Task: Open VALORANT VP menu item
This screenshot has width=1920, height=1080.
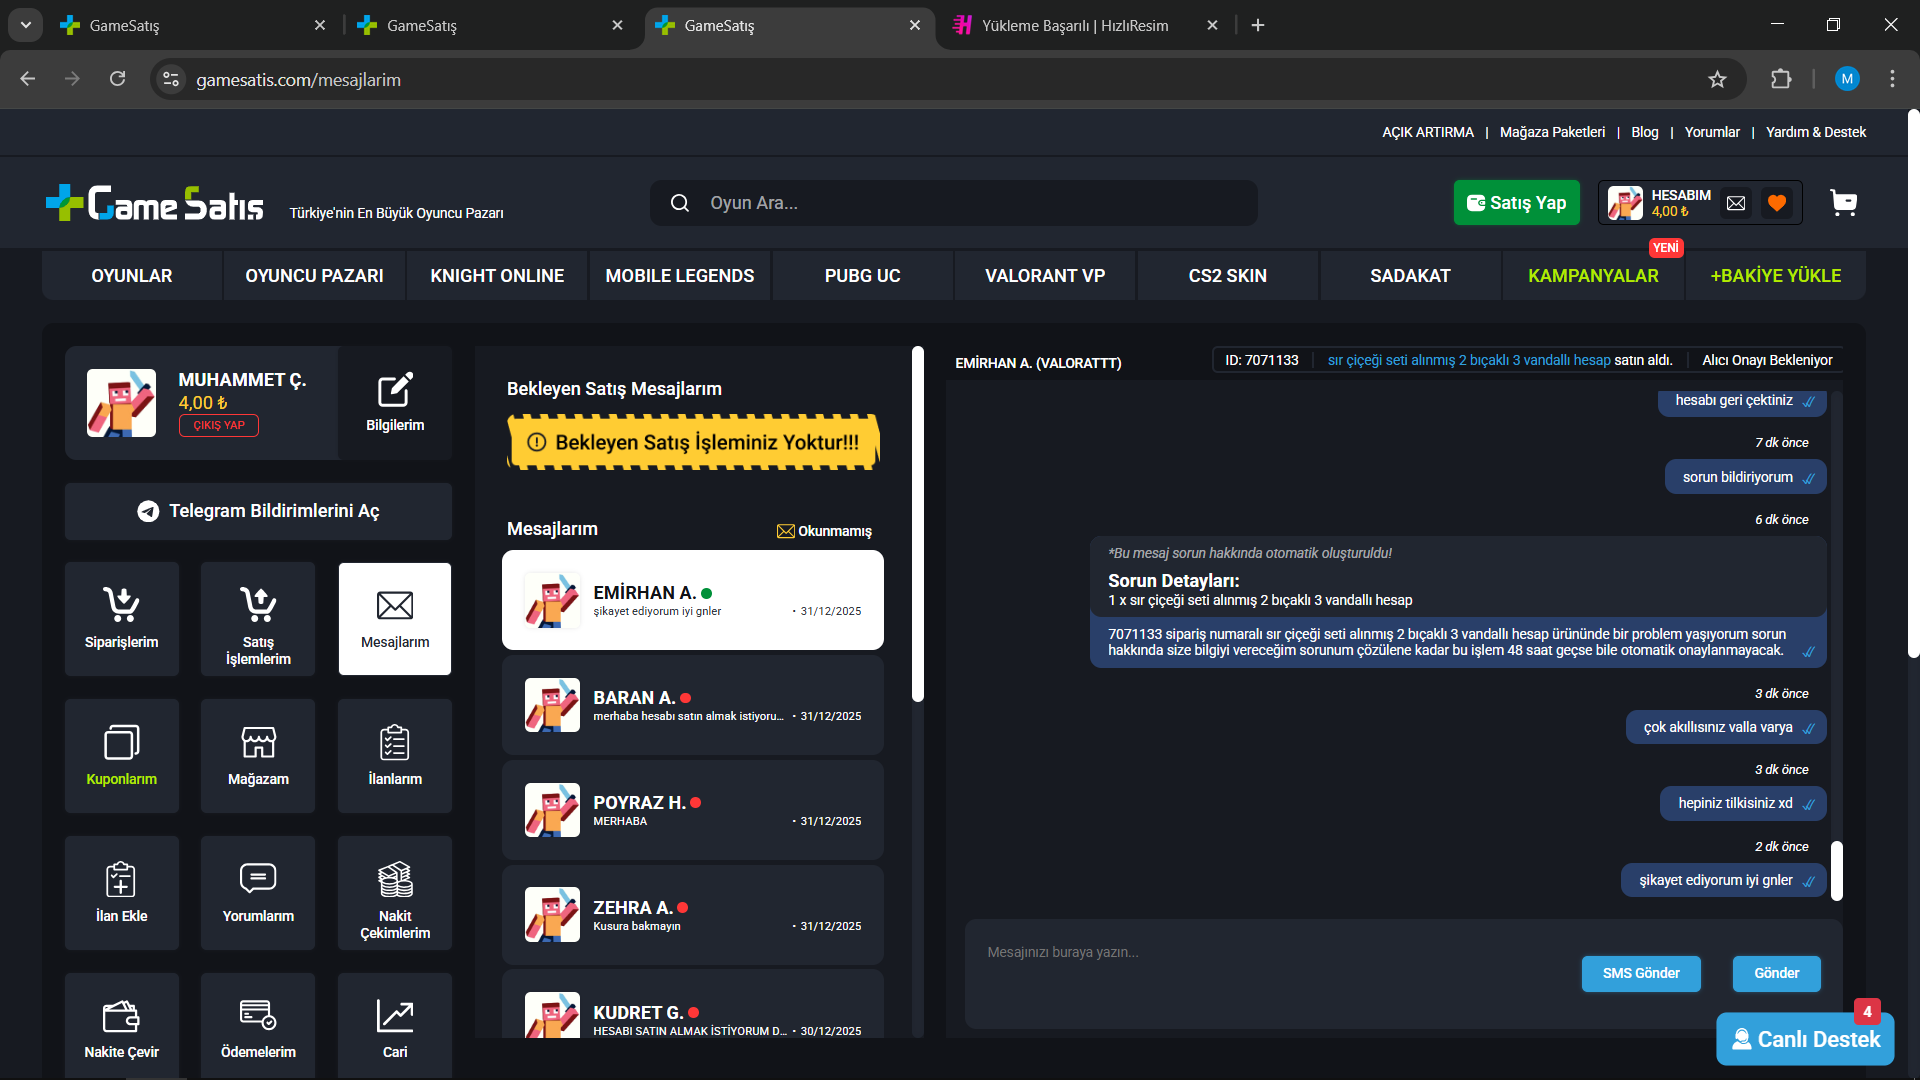Action: [1045, 276]
